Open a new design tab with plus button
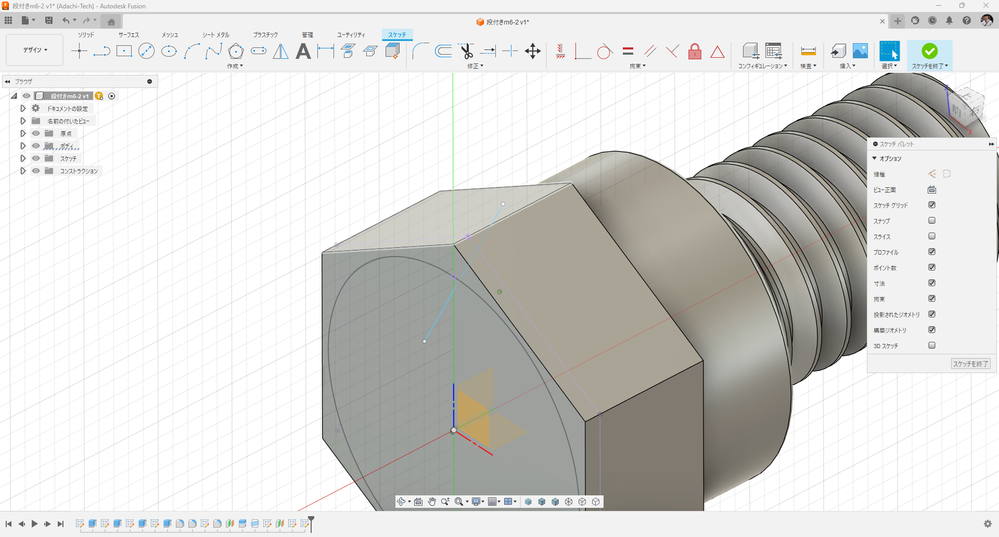 897,21
